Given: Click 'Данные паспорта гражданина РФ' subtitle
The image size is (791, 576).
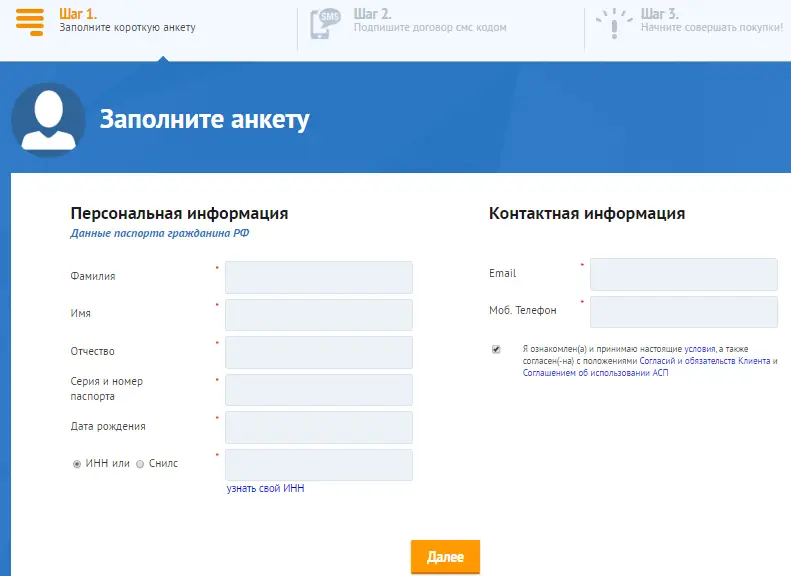Looking at the screenshot, I should coord(159,233).
